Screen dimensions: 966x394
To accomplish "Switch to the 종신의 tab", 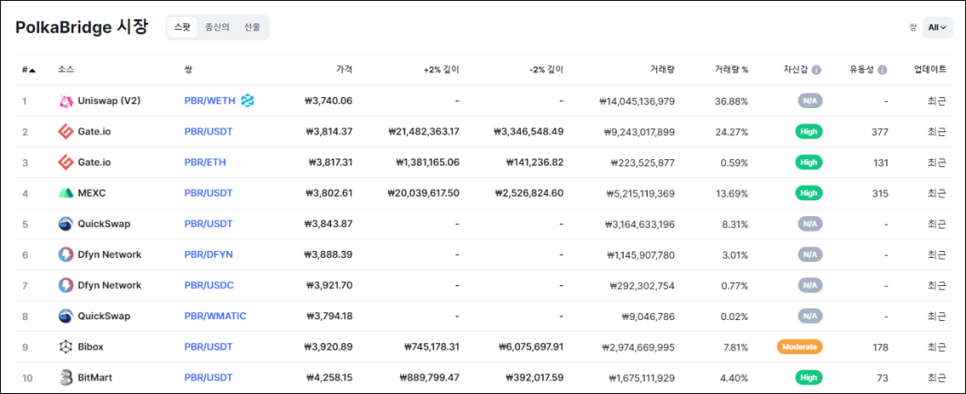I will [x=217, y=27].
